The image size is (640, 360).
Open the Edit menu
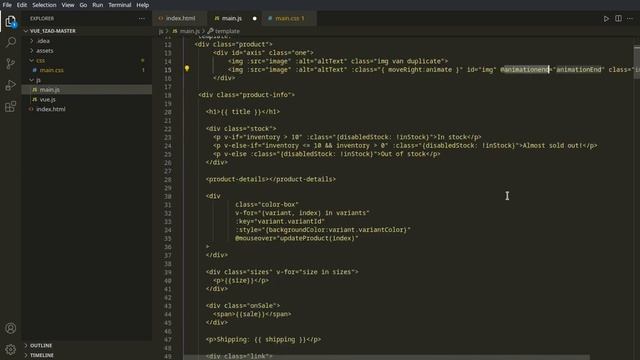point(22,5)
